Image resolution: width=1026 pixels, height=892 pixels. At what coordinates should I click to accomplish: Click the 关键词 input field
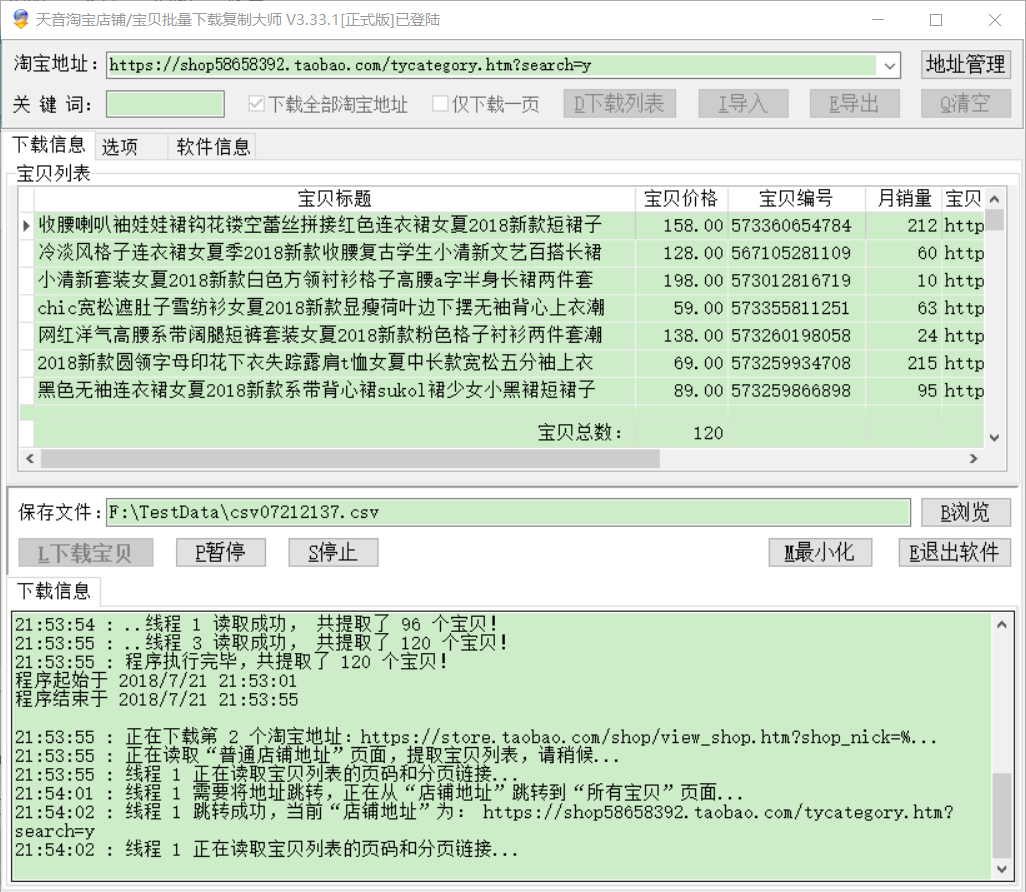(166, 104)
